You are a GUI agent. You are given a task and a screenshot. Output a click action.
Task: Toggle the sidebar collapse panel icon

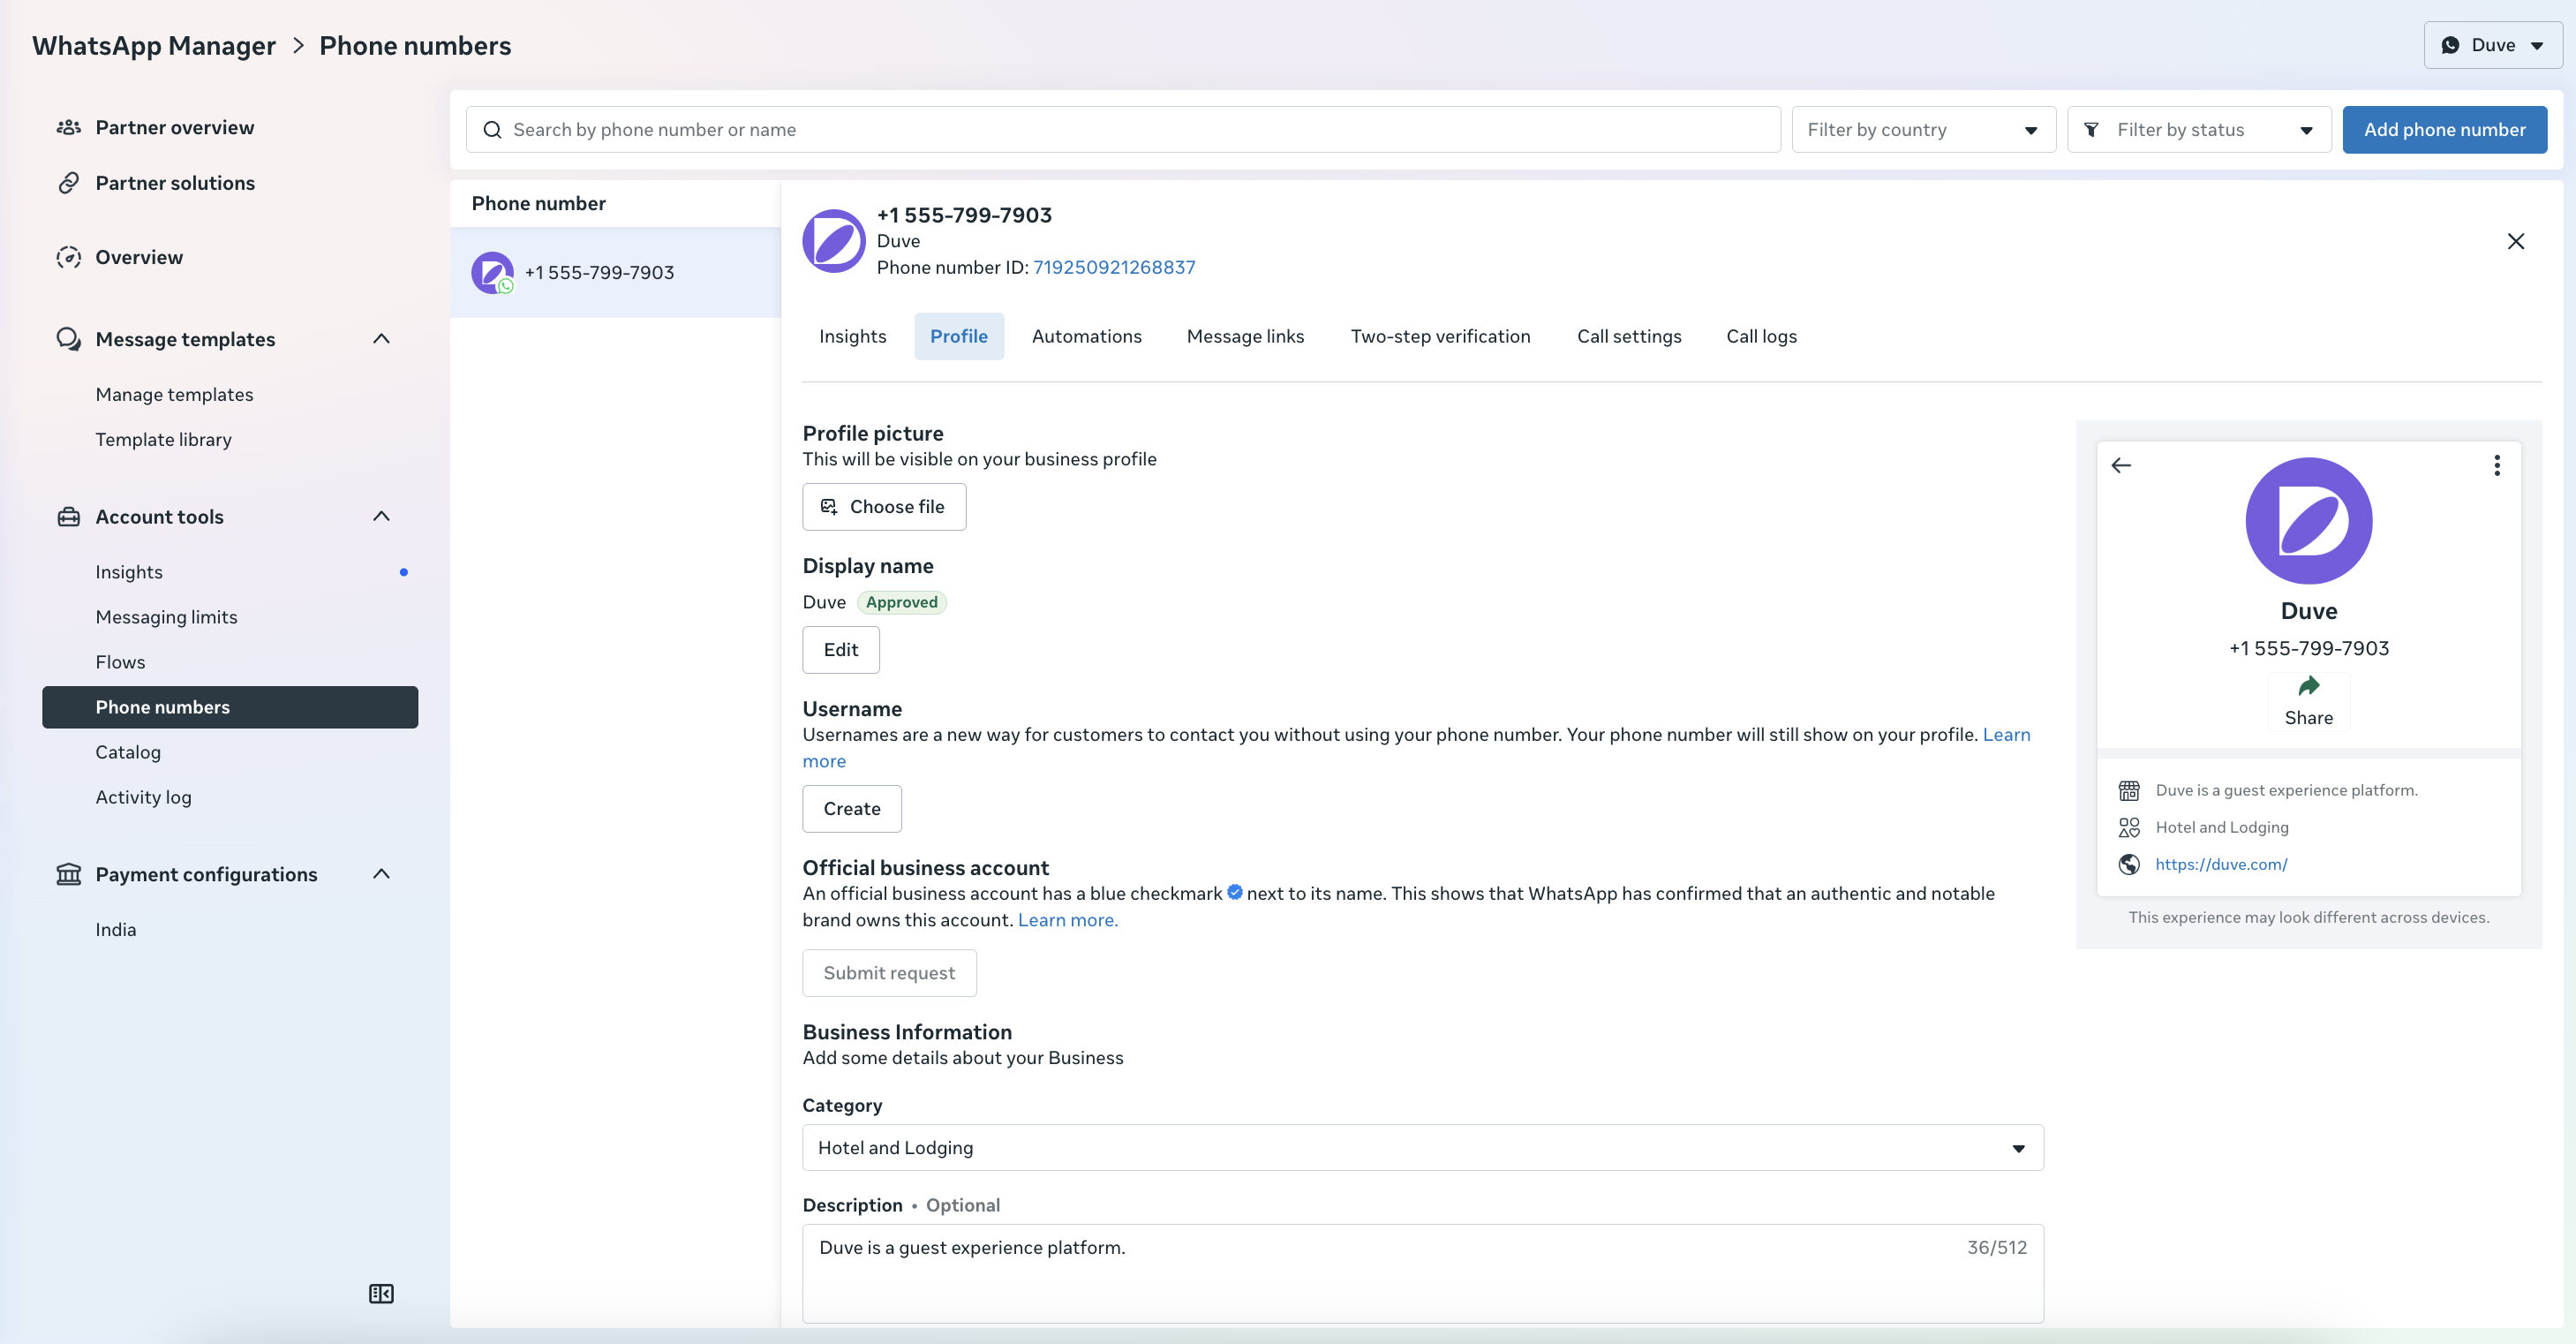point(381,1293)
